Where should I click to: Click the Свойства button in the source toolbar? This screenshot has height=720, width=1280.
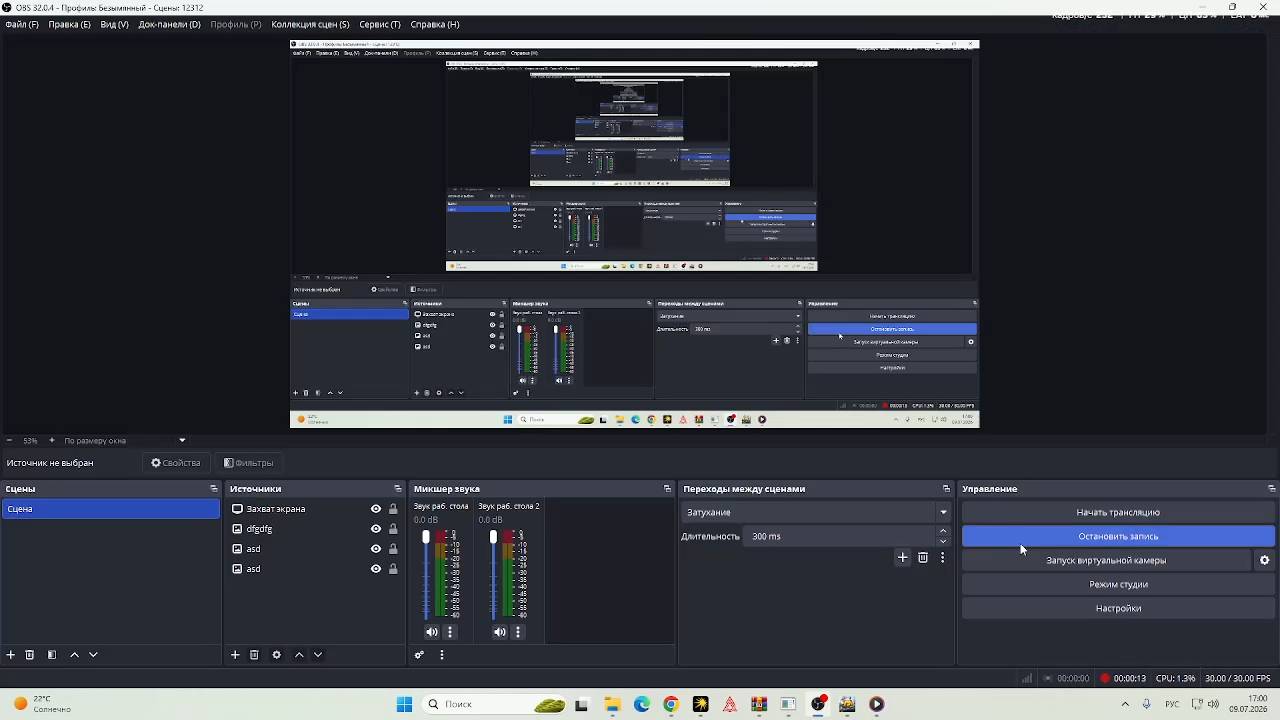(x=176, y=463)
